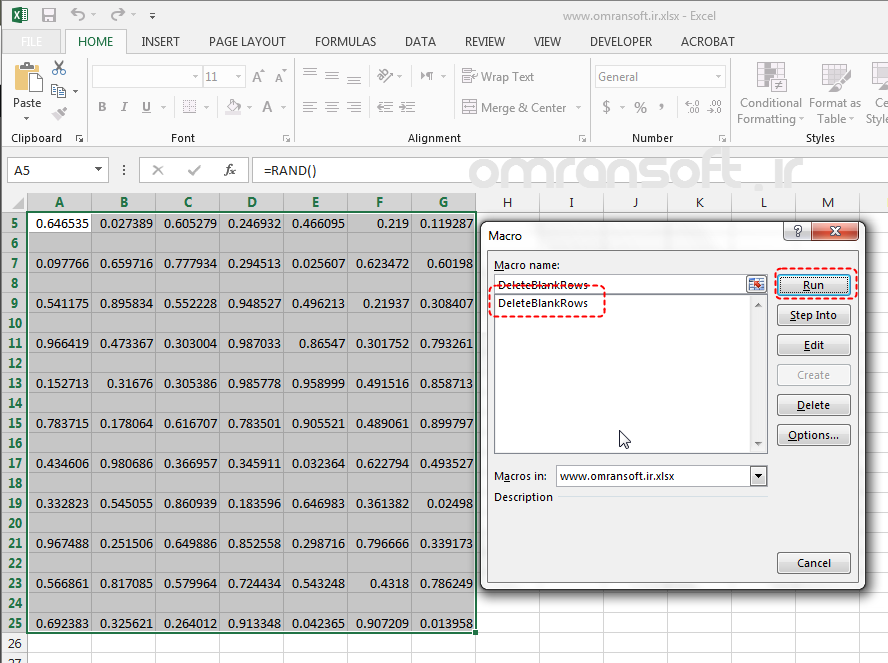This screenshot has height=663, width=888.
Task: Click the Save icon in quick access toolbar
Action: pos(49,15)
